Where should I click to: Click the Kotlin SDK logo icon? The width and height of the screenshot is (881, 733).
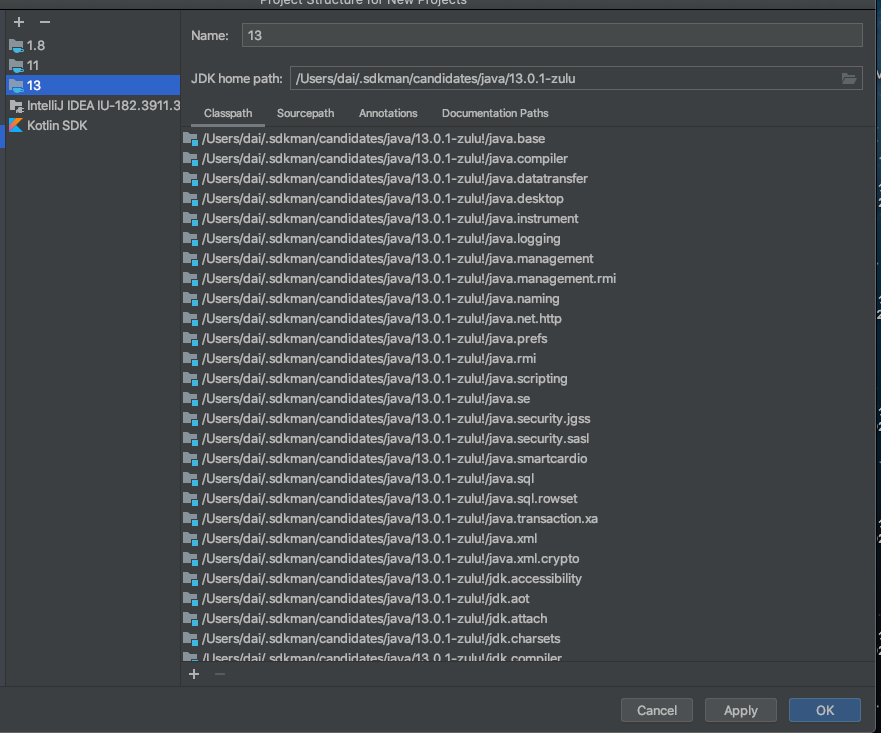click(16, 125)
